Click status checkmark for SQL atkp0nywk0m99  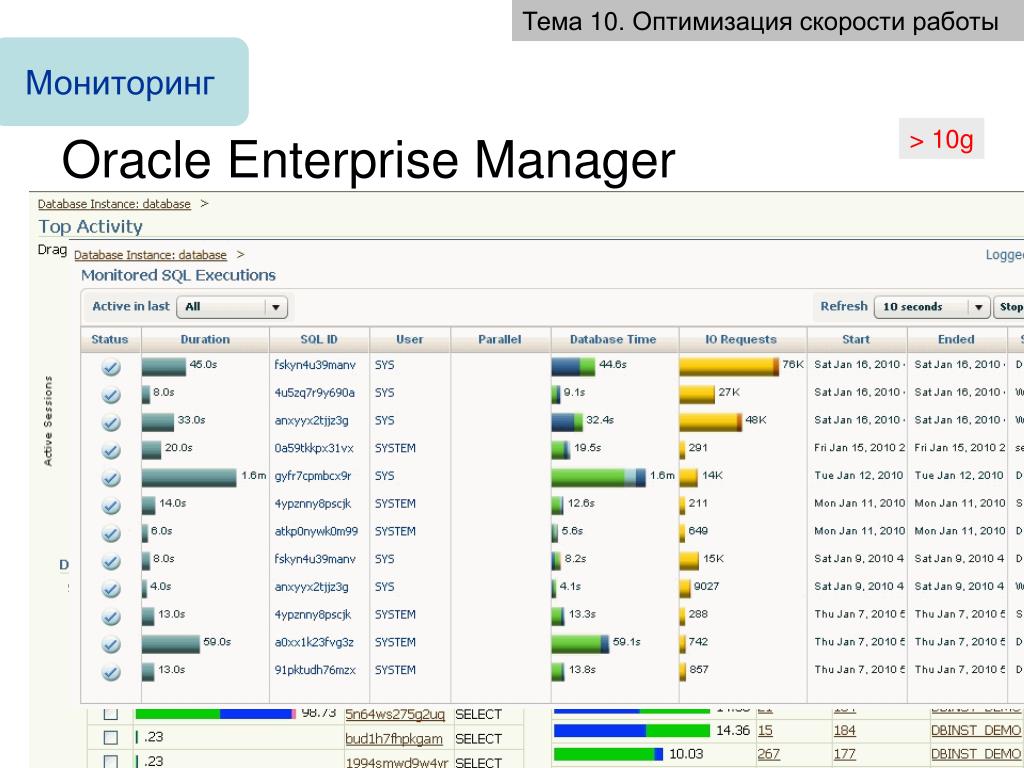point(111,534)
